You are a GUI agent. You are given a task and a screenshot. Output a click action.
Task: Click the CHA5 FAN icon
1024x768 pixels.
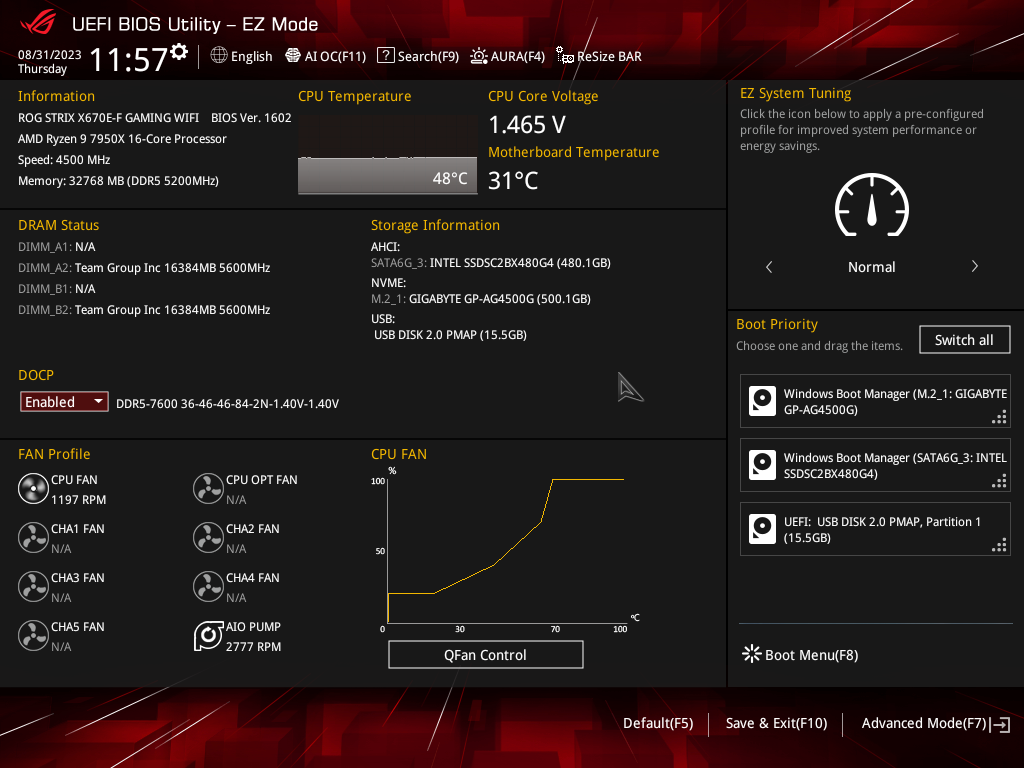click(x=33, y=635)
